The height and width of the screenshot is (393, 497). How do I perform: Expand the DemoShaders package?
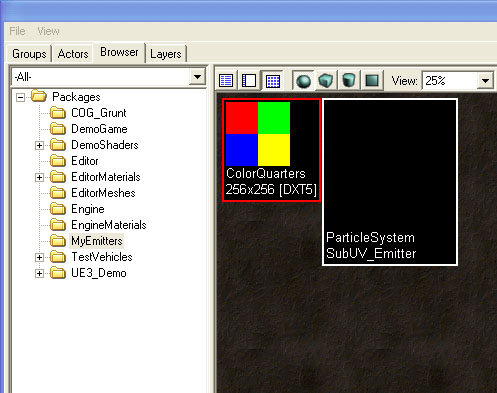(39, 145)
